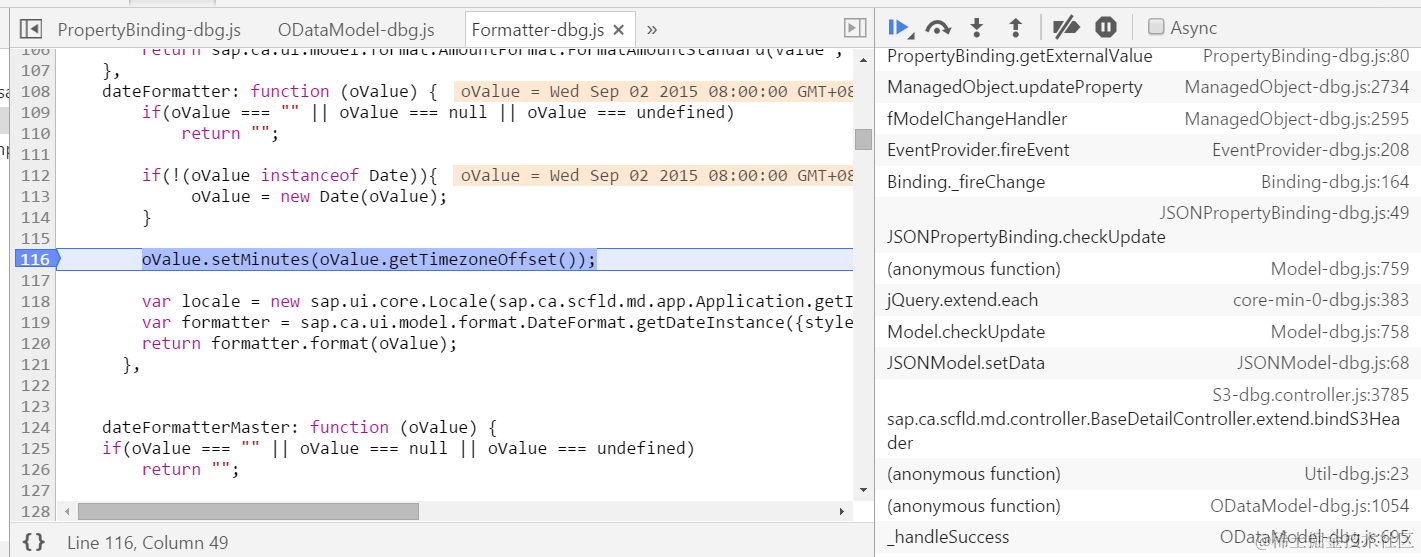The image size is (1421, 557).
Task: Click the highlighted setMinutes statement on line 116
Action: tap(369, 260)
